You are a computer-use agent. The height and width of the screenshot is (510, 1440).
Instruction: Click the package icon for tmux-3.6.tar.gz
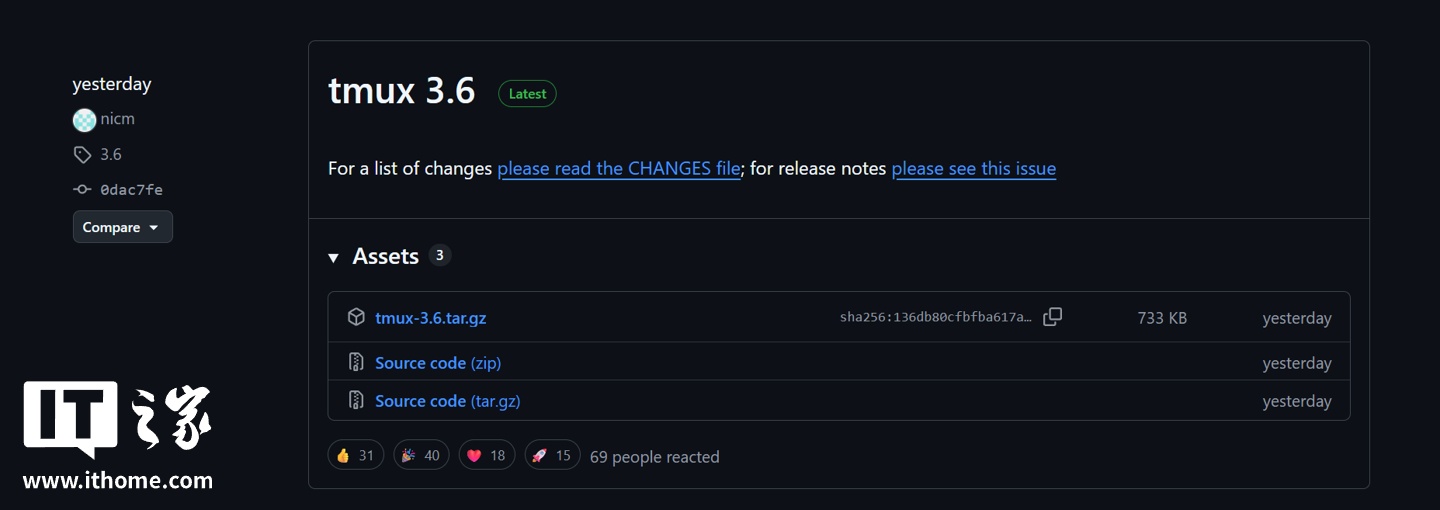tap(356, 317)
